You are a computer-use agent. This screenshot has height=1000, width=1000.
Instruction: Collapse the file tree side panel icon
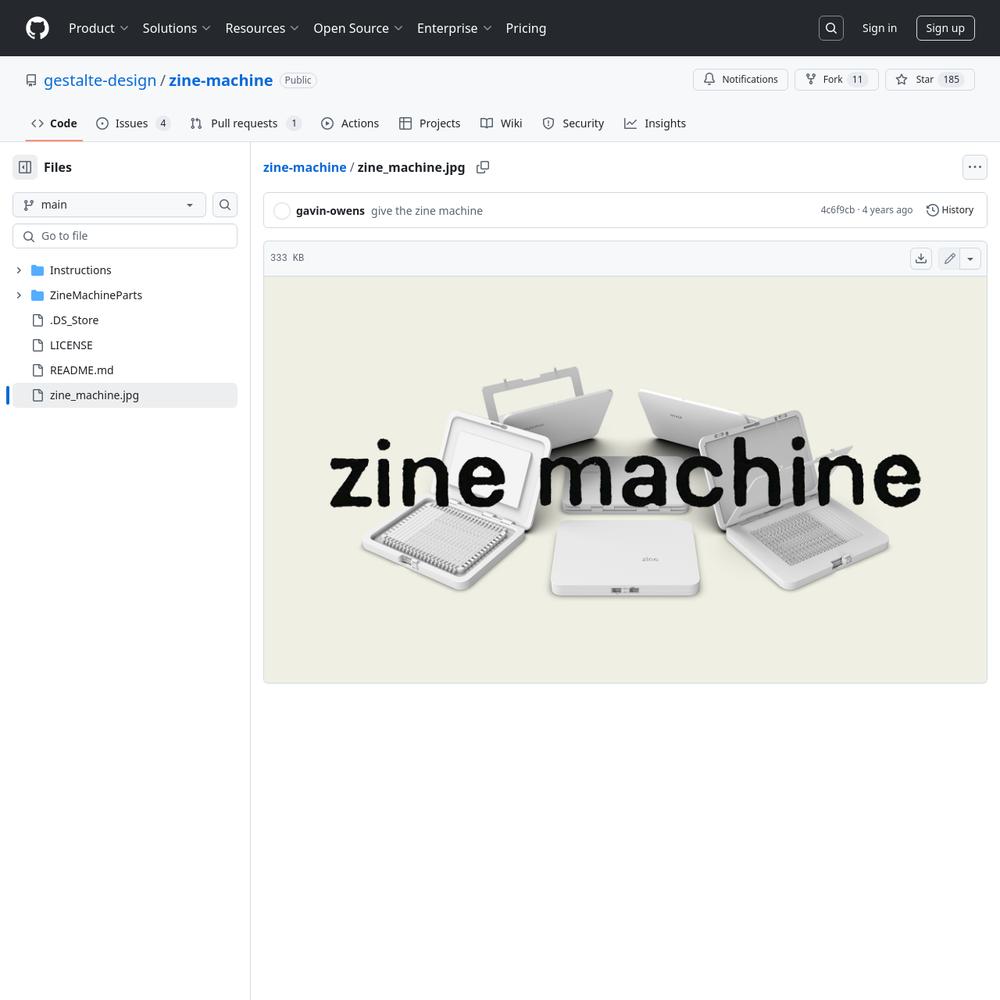tap(25, 167)
